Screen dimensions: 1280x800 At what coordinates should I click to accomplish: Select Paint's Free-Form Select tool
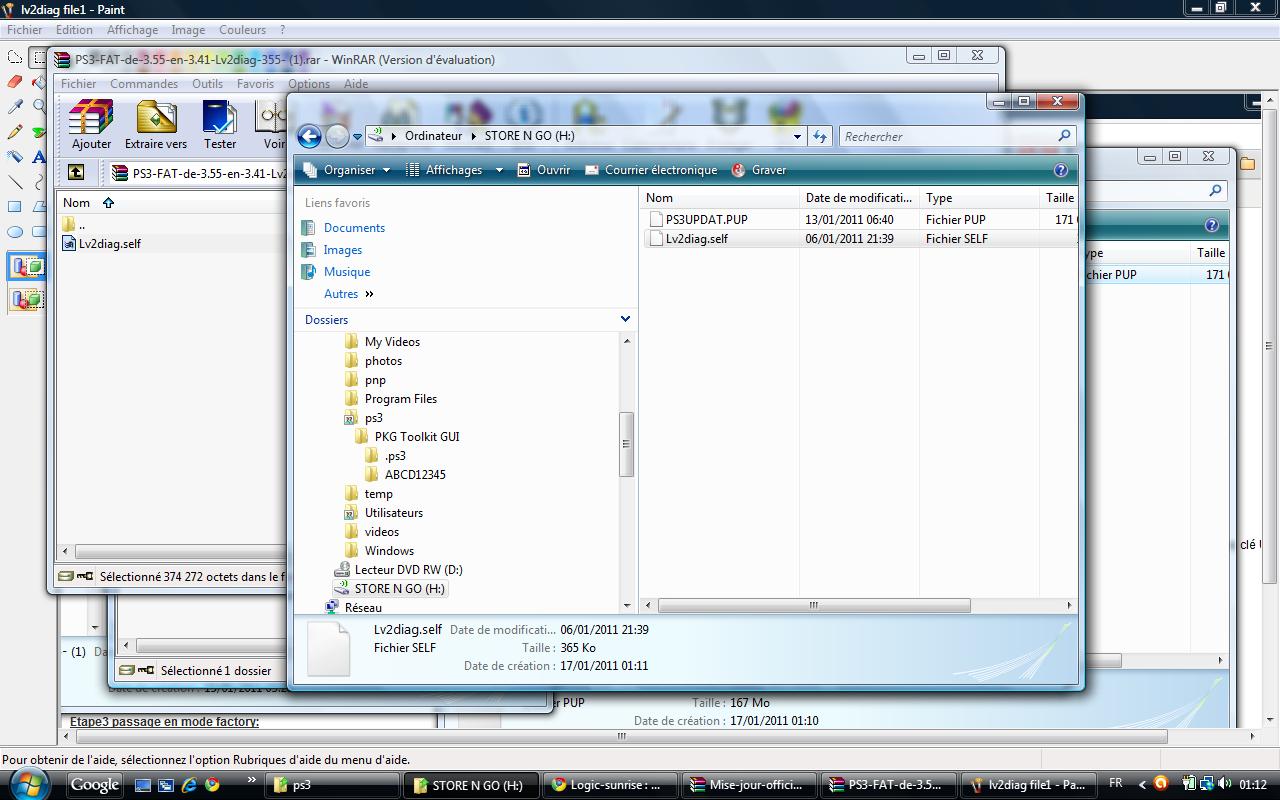[15, 57]
